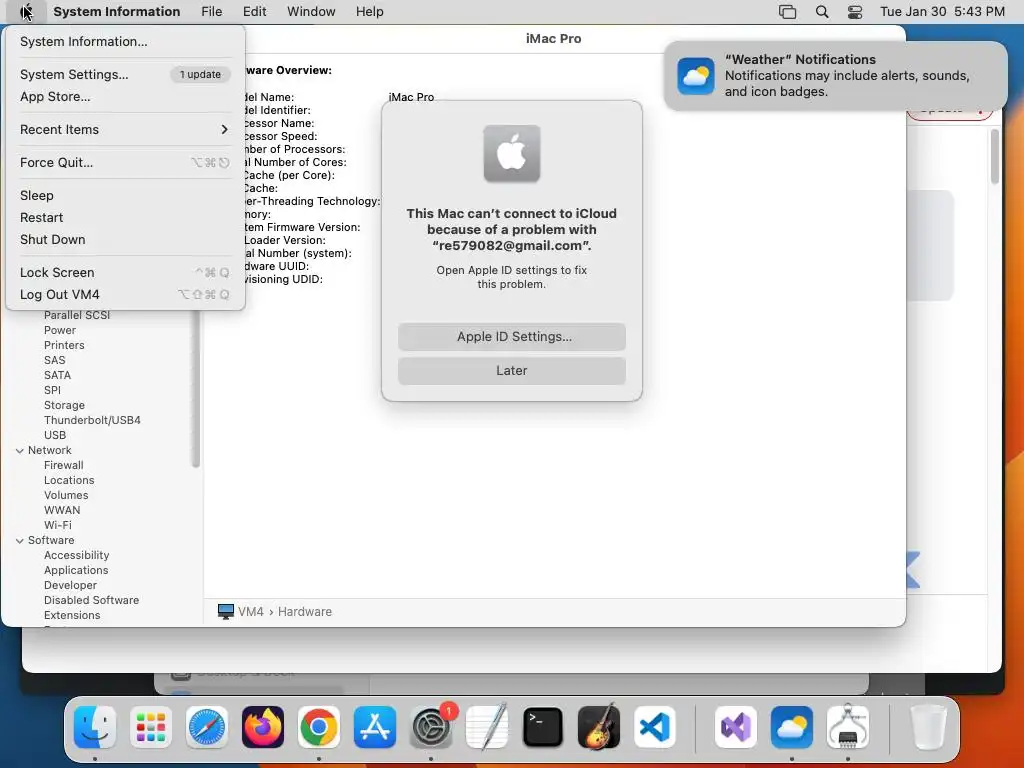Screen dimensions: 1024x768
Task: Open Trash in the Dock
Action: click(x=928, y=727)
